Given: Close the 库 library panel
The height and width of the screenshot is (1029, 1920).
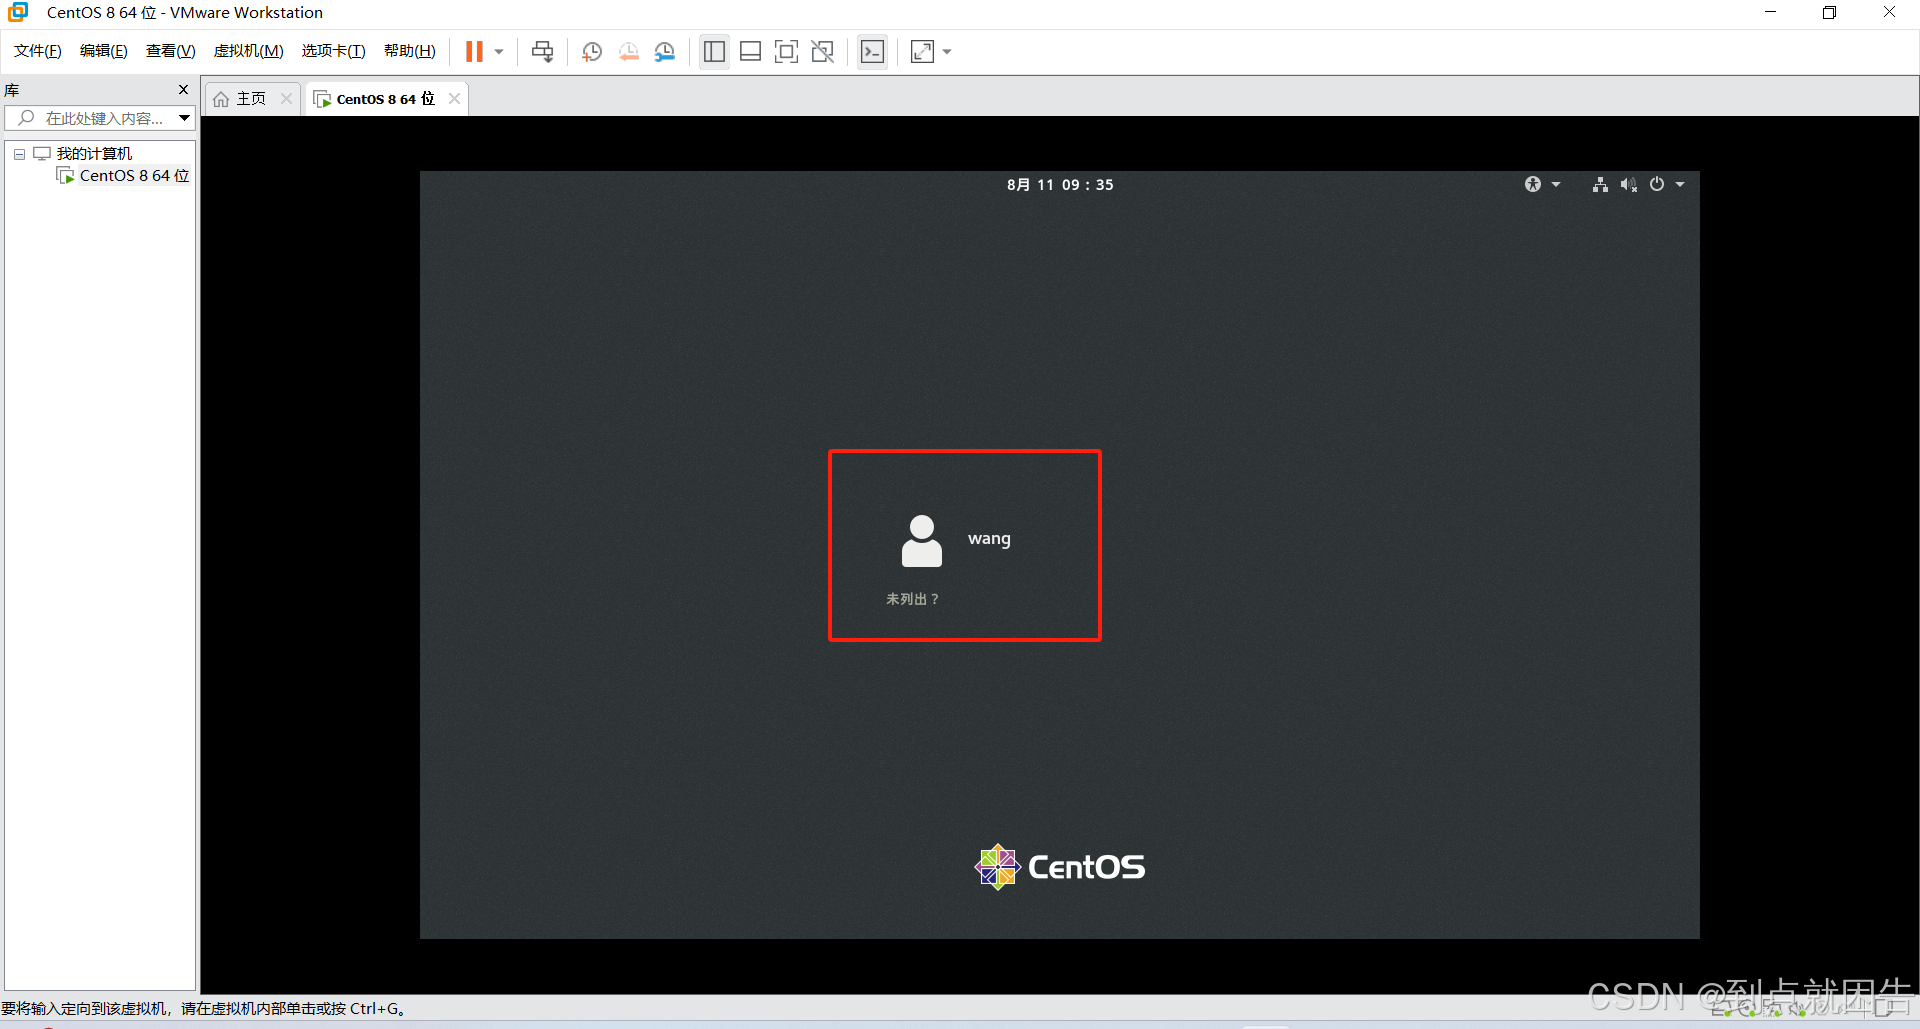Looking at the screenshot, I should pyautogui.click(x=183, y=90).
